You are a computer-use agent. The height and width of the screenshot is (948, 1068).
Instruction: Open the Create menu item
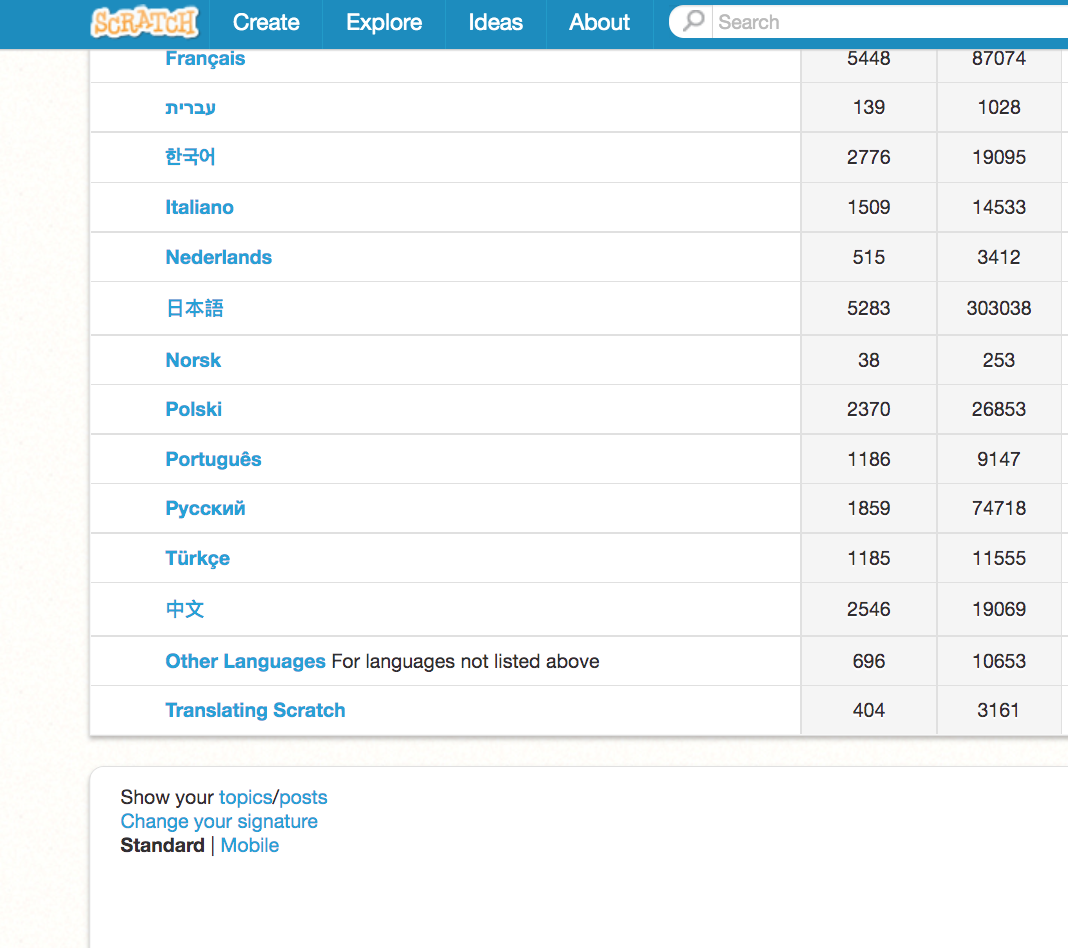point(266,22)
